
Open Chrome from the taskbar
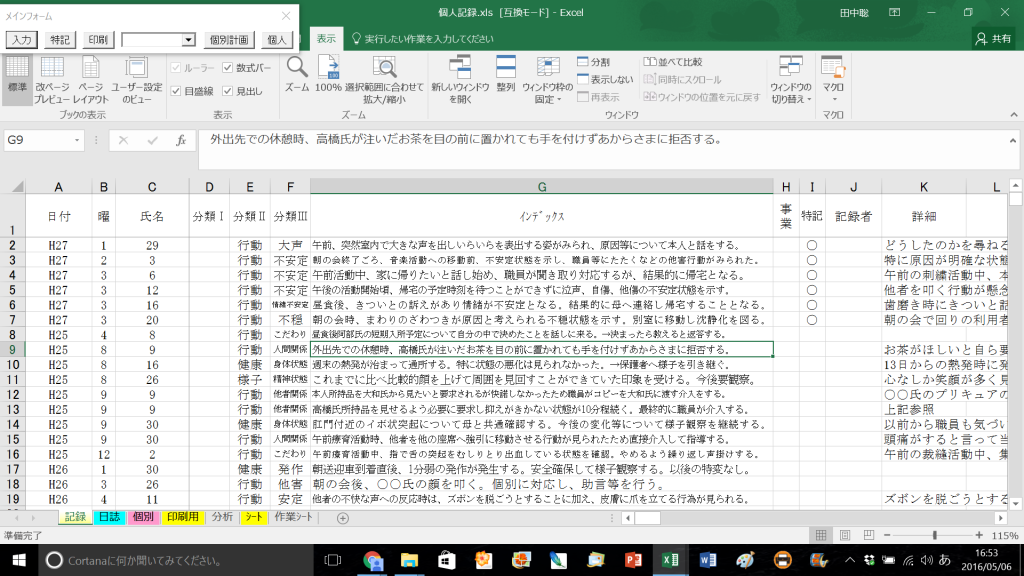point(372,560)
